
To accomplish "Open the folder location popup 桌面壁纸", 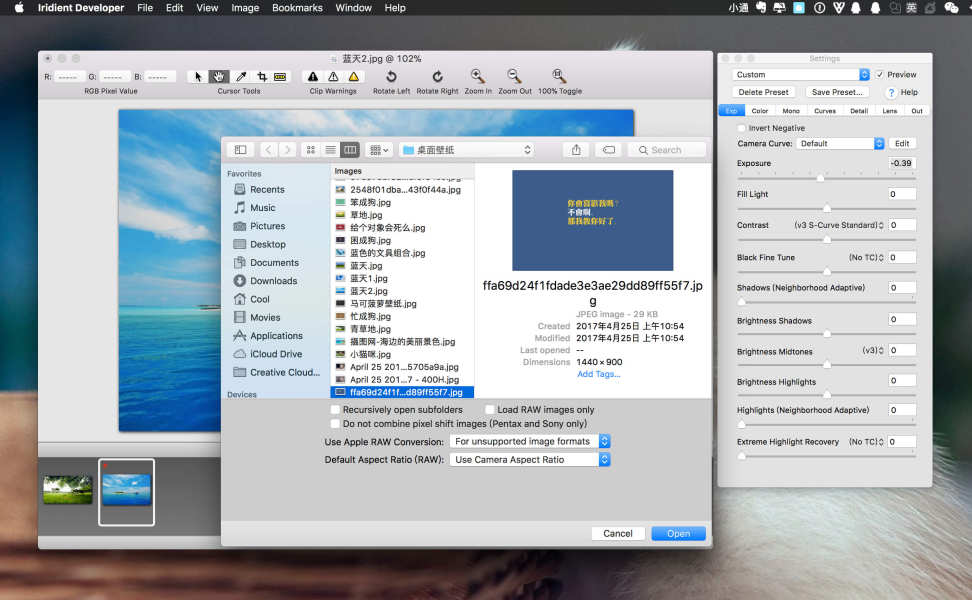I will (466, 150).
